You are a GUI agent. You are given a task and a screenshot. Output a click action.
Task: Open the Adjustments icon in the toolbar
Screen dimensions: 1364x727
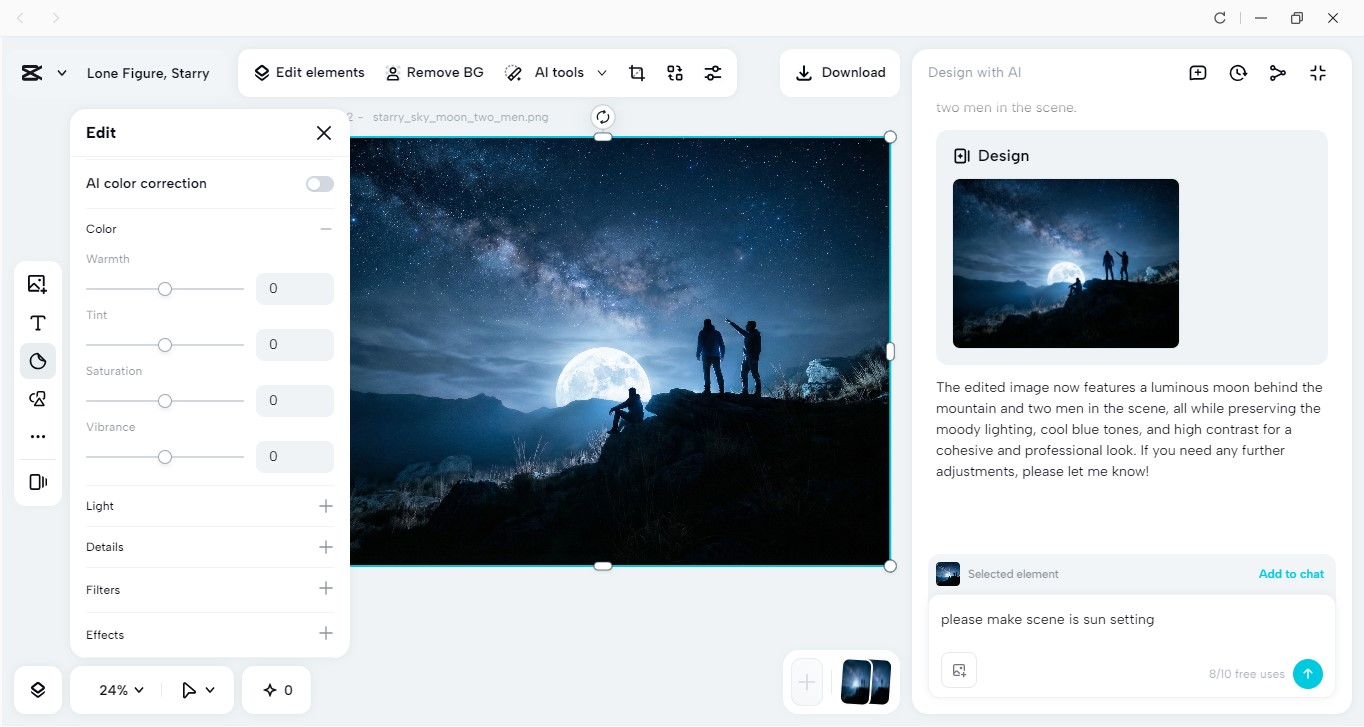tap(712, 72)
